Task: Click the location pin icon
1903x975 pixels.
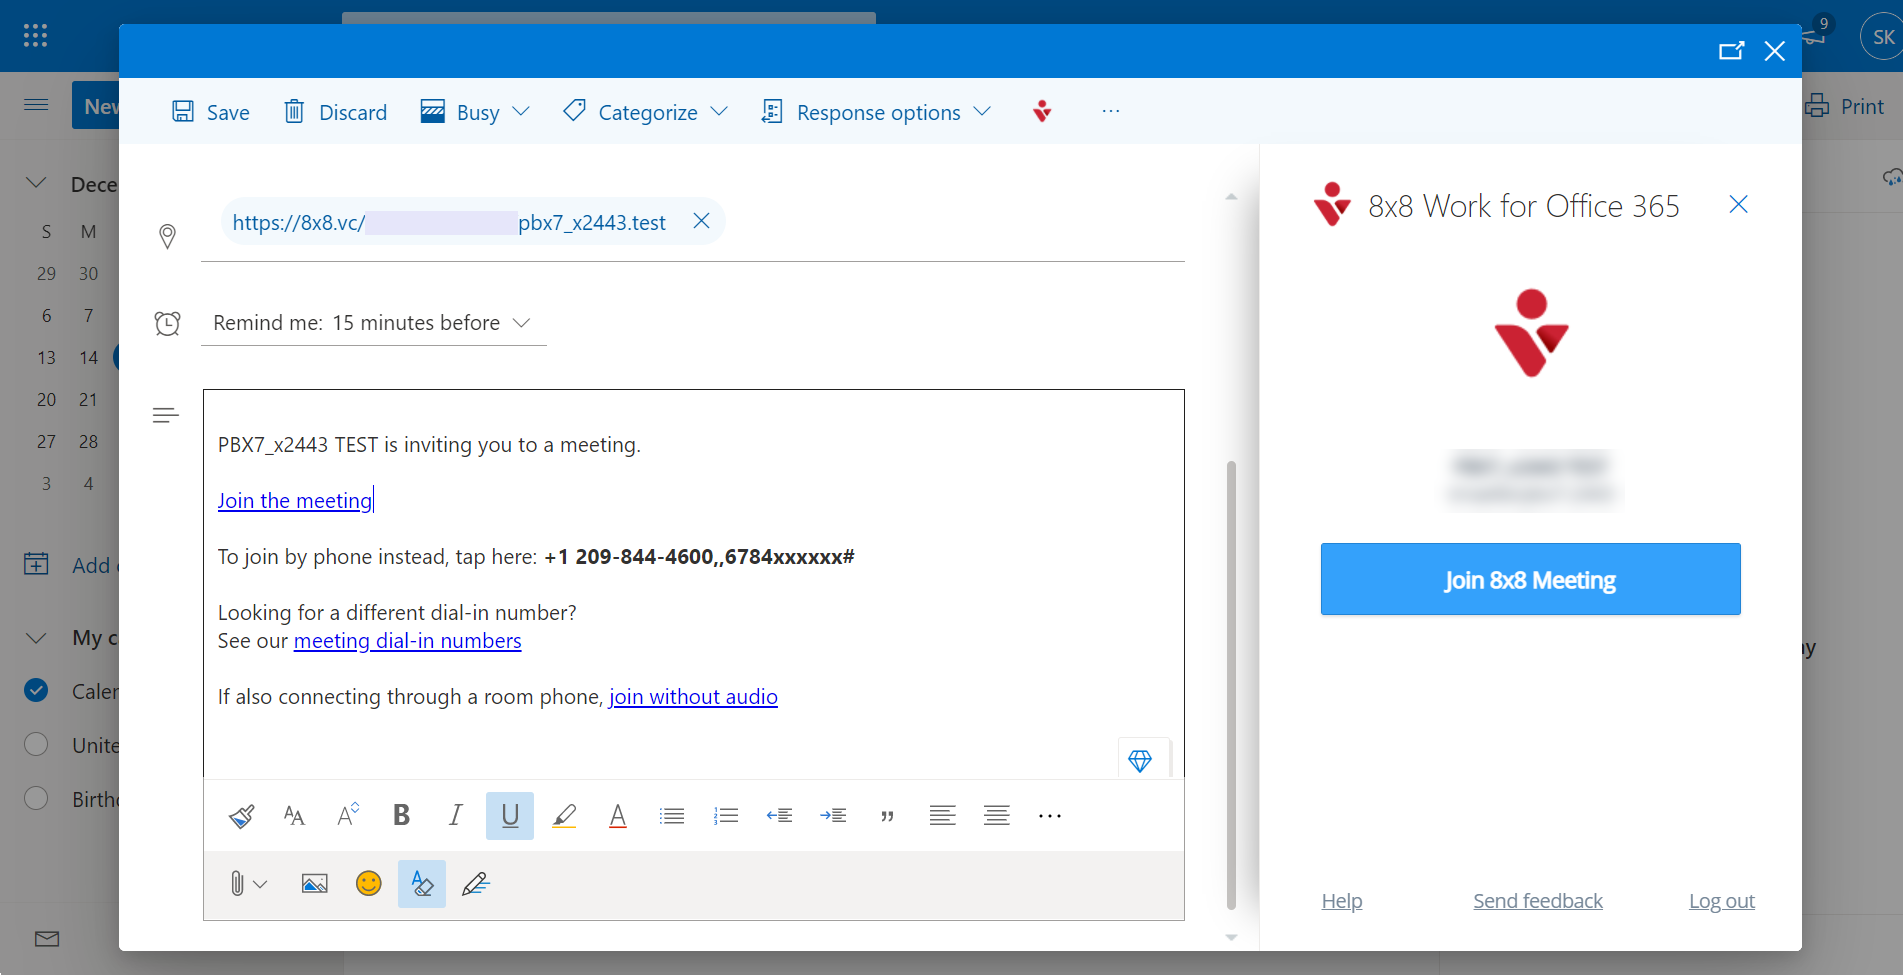Action: pyautogui.click(x=168, y=236)
